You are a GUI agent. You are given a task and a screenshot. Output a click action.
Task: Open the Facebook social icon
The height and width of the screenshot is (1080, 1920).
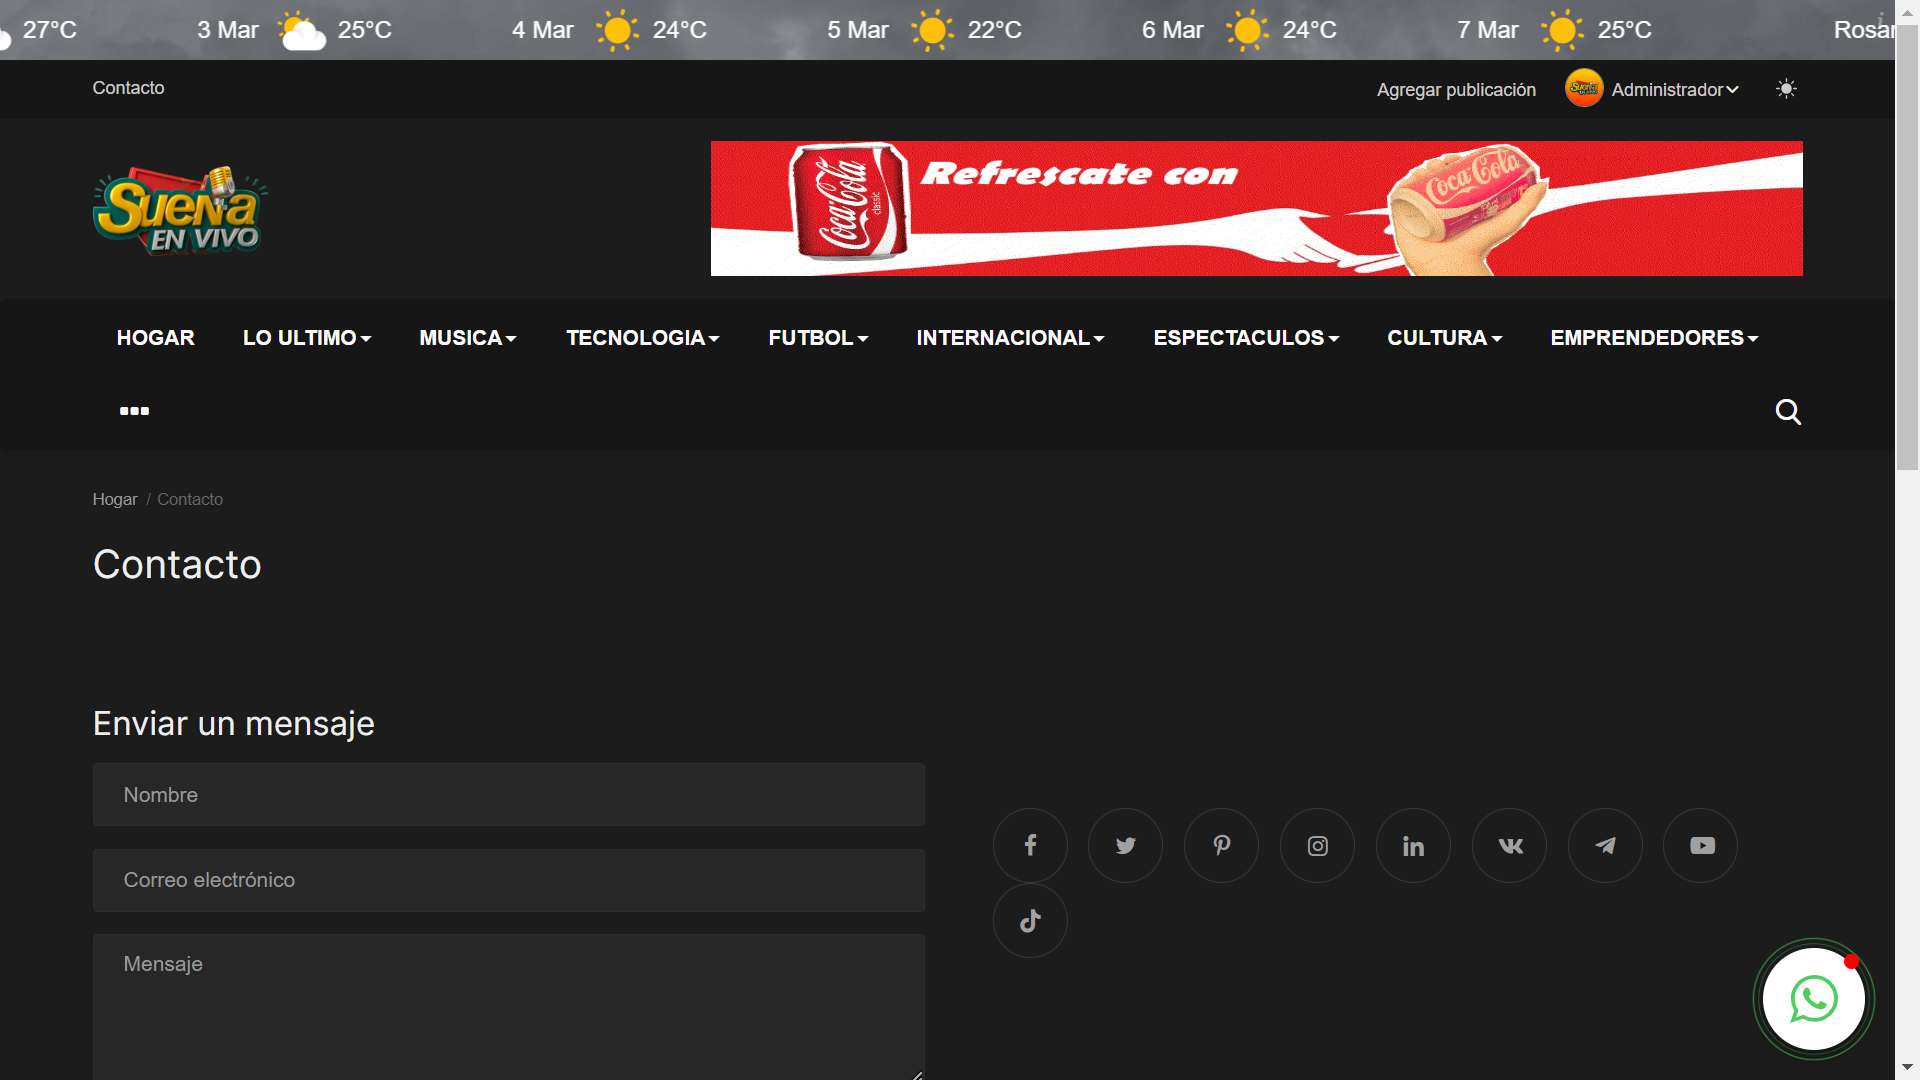pos(1030,846)
